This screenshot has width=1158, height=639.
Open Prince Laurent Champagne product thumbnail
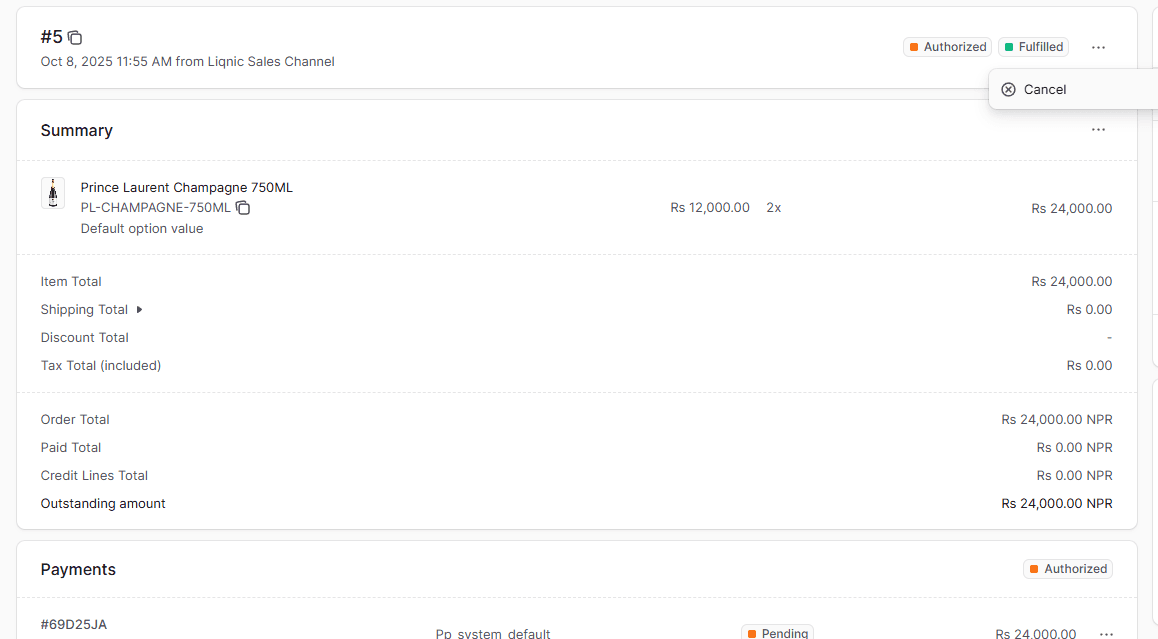52,194
